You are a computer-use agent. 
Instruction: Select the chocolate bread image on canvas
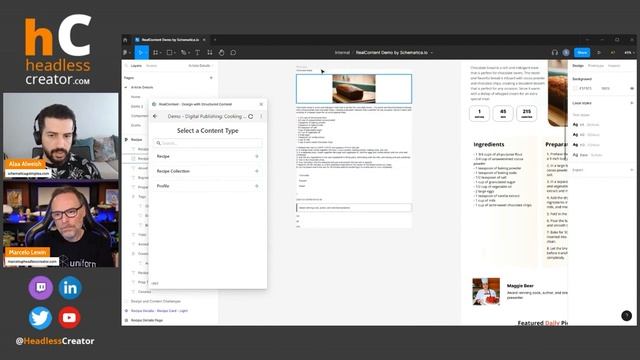pyautogui.click(x=354, y=89)
